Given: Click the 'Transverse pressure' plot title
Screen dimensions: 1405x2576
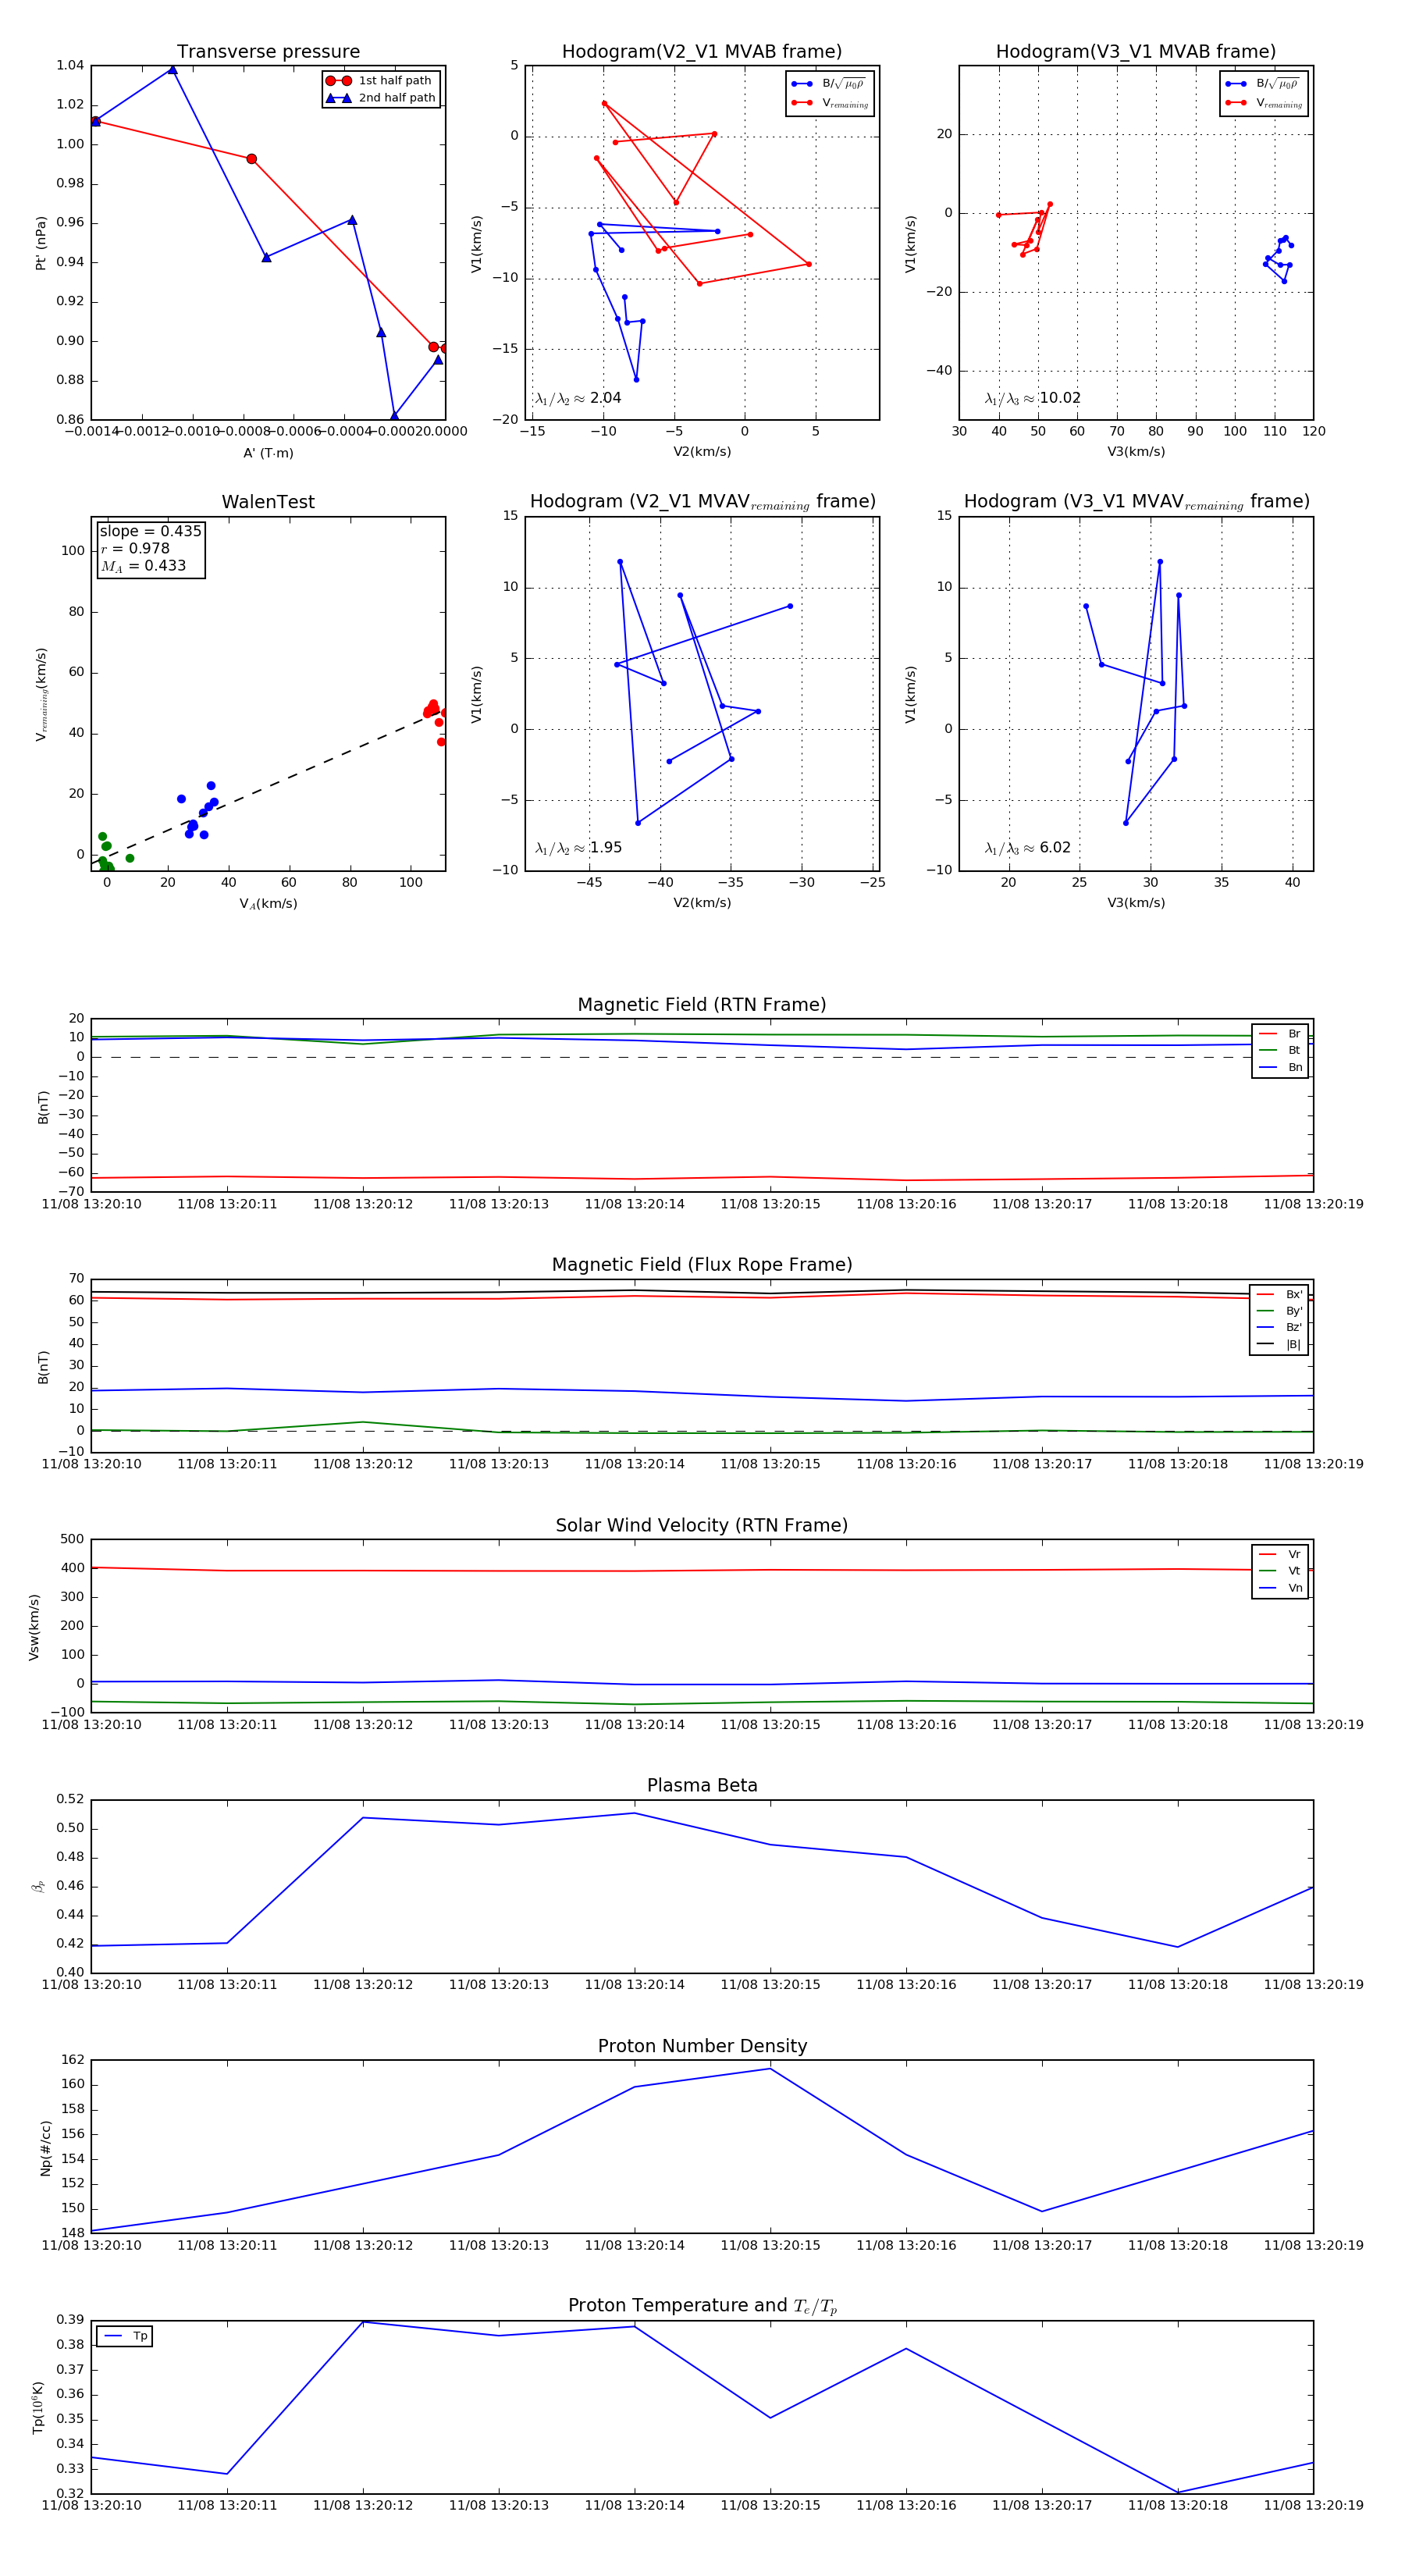Looking at the screenshot, I should point(268,52).
